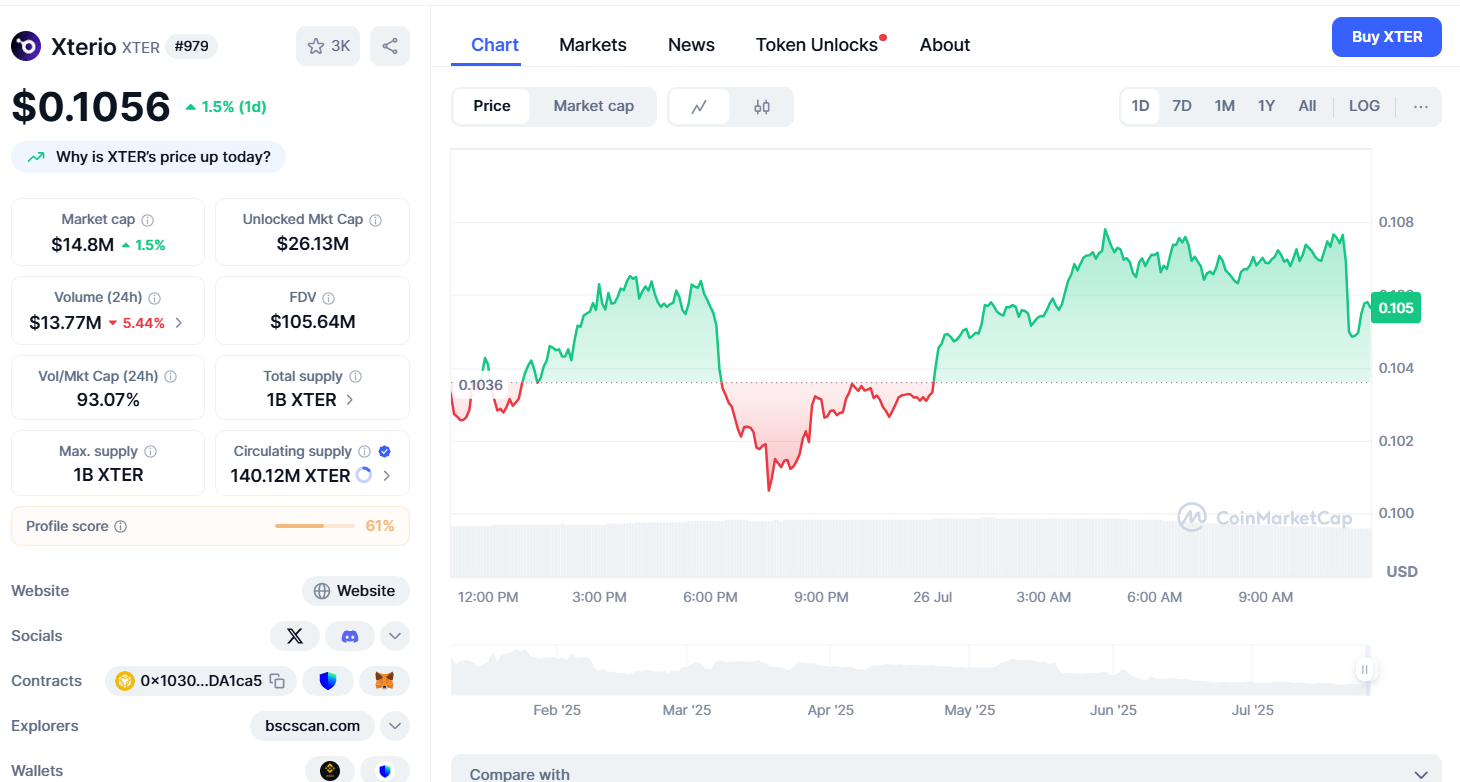Expand Circulating supply chevron

[387, 475]
